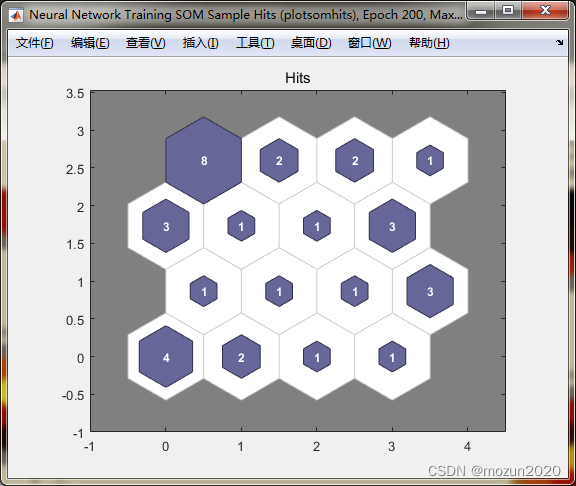Click the 3.5 y-axis tick label
576x486 pixels.
point(75,94)
